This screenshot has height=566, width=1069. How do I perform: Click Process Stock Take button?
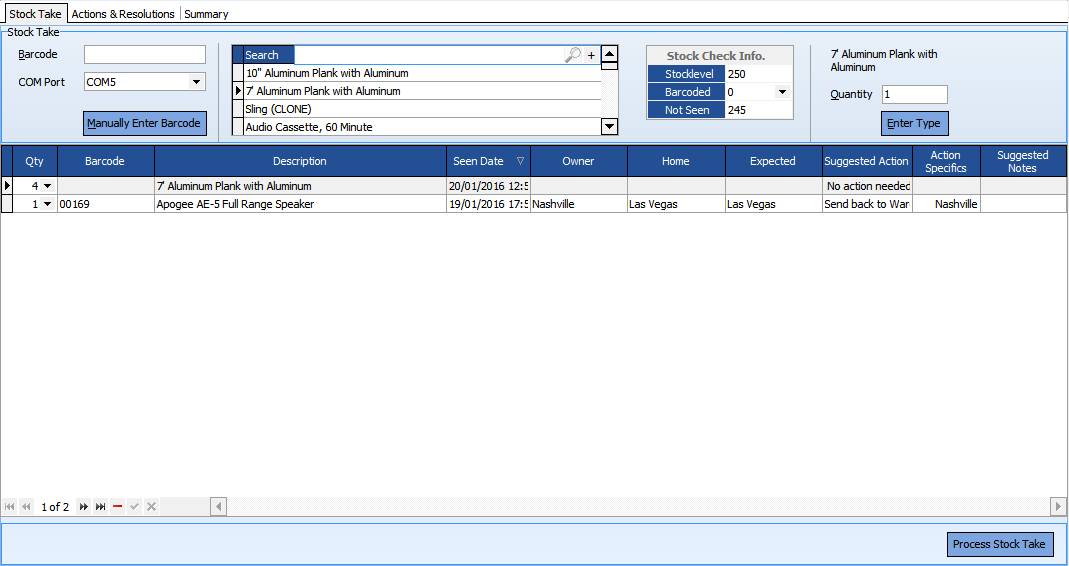click(x=999, y=544)
